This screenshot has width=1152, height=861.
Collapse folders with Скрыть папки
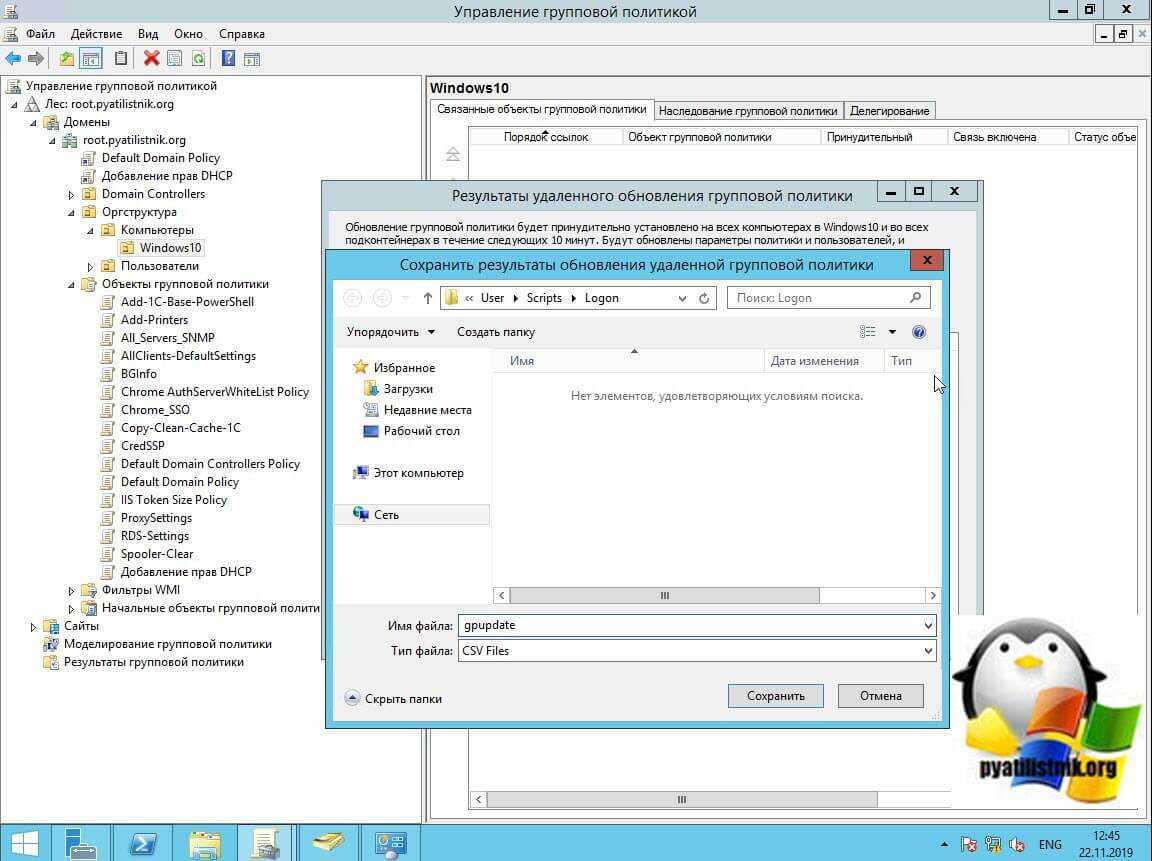click(x=393, y=698)
